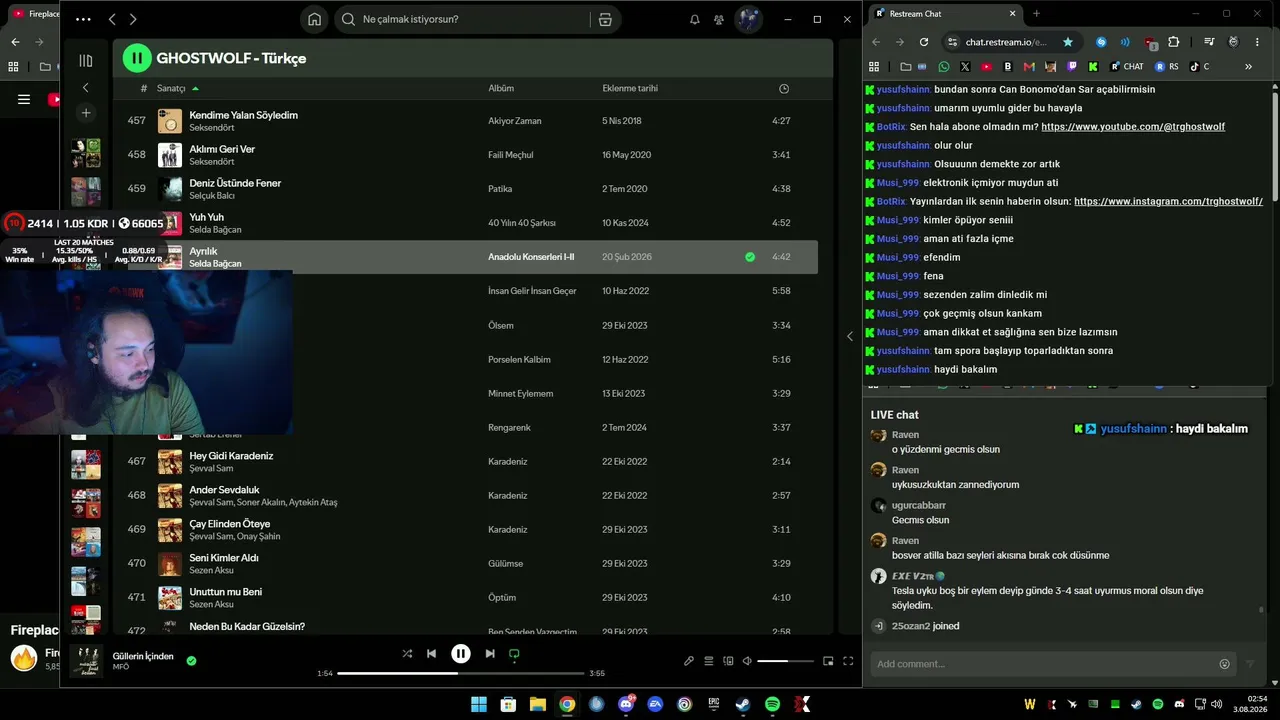
Task: Click the Spotify search box
Action: [461, 19]
